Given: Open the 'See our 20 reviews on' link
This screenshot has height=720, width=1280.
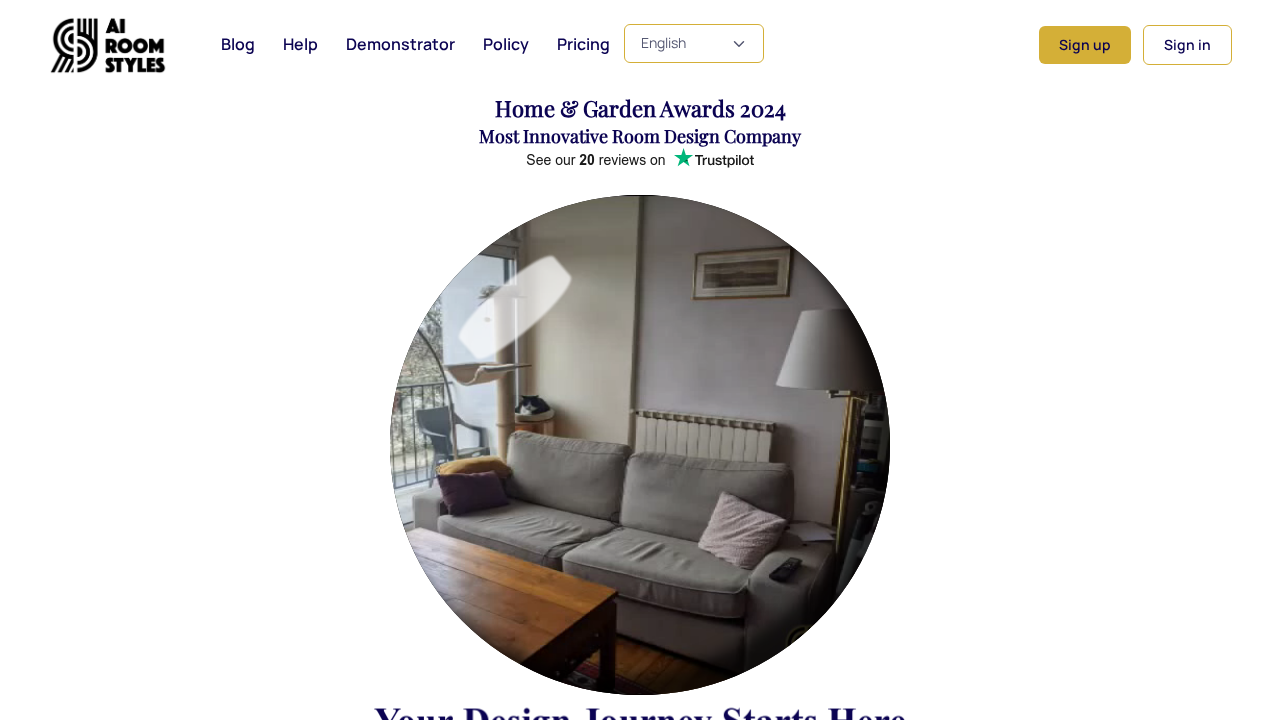Looking at the screenshot, I should (x=596, y=160).
